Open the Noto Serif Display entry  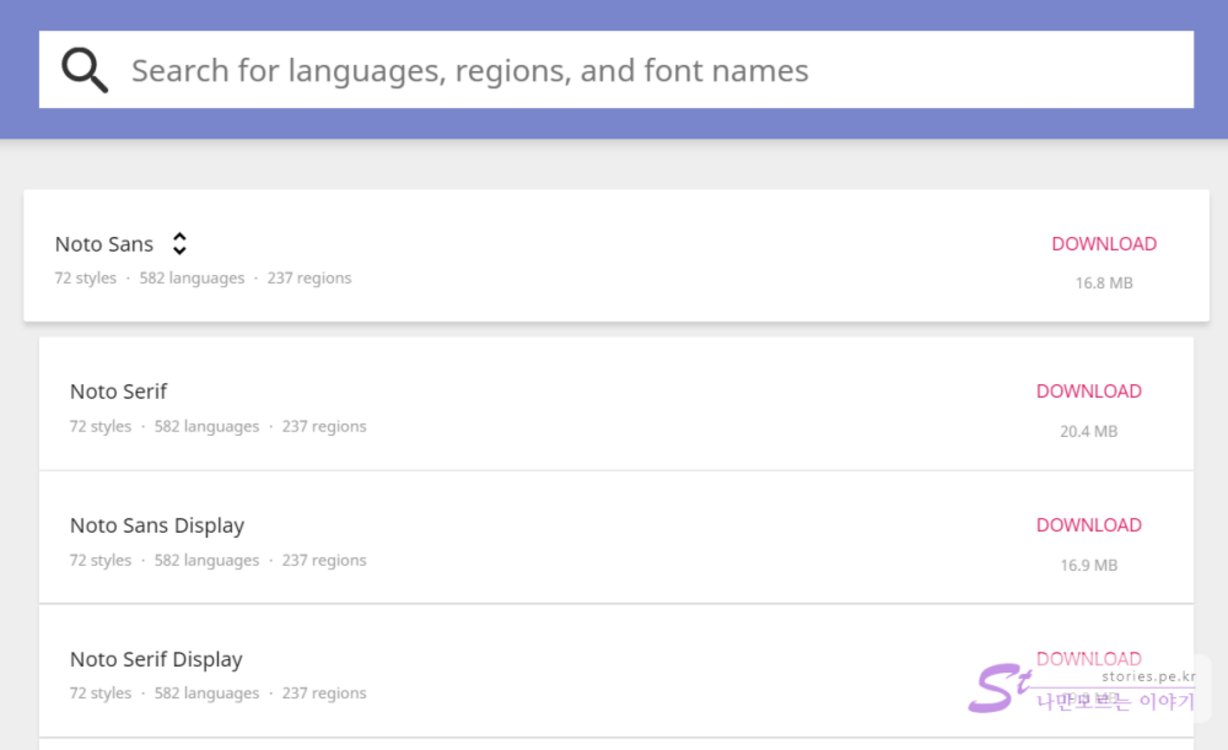pyautogui.click(x=156, y=659)
